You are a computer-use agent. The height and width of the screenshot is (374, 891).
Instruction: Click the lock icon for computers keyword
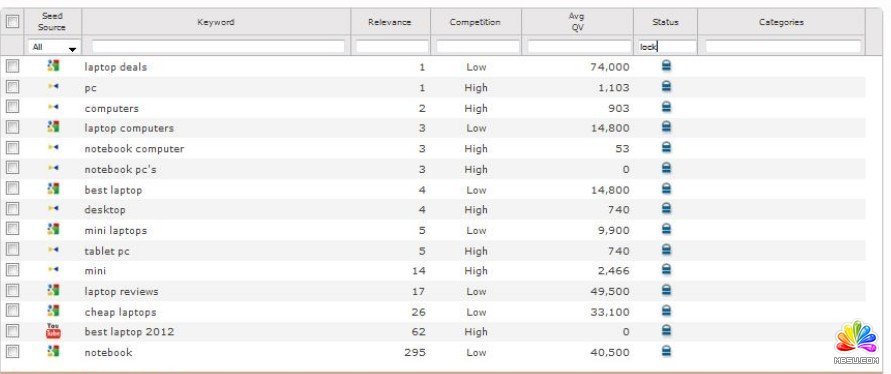667,107
